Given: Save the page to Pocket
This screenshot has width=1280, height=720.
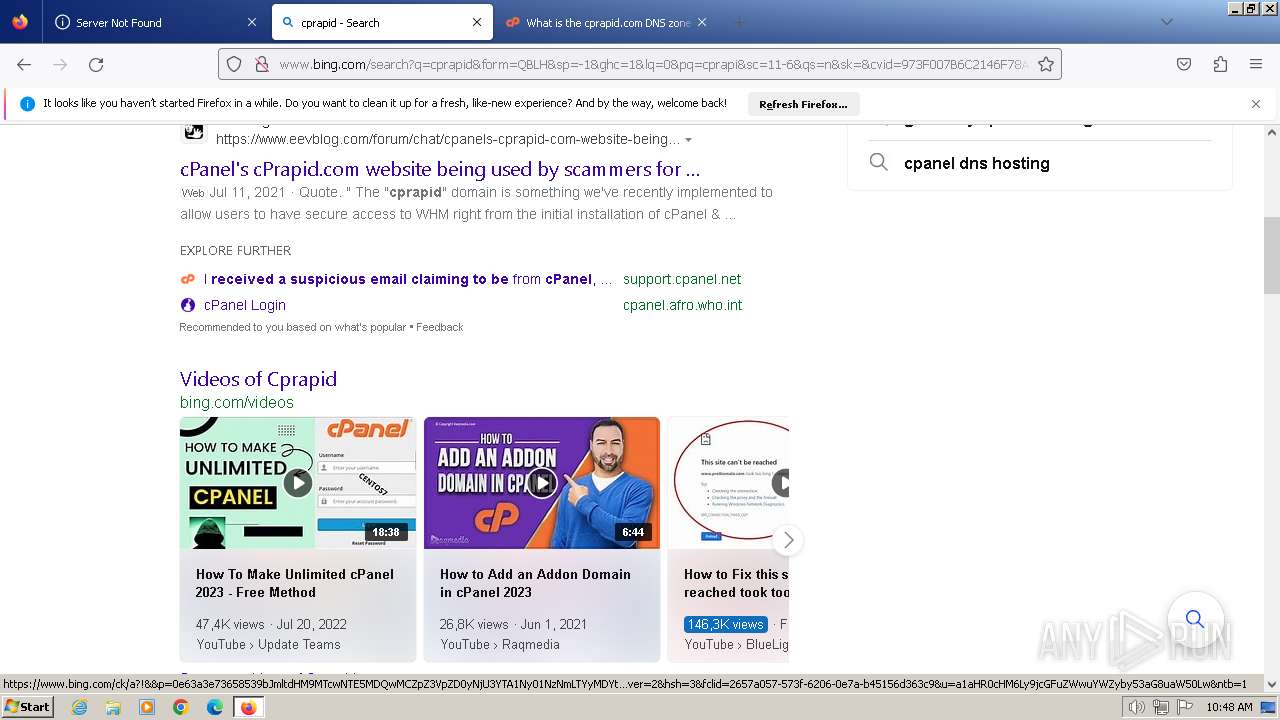Looking at the screenshot, I should [x=1184, y=64].
